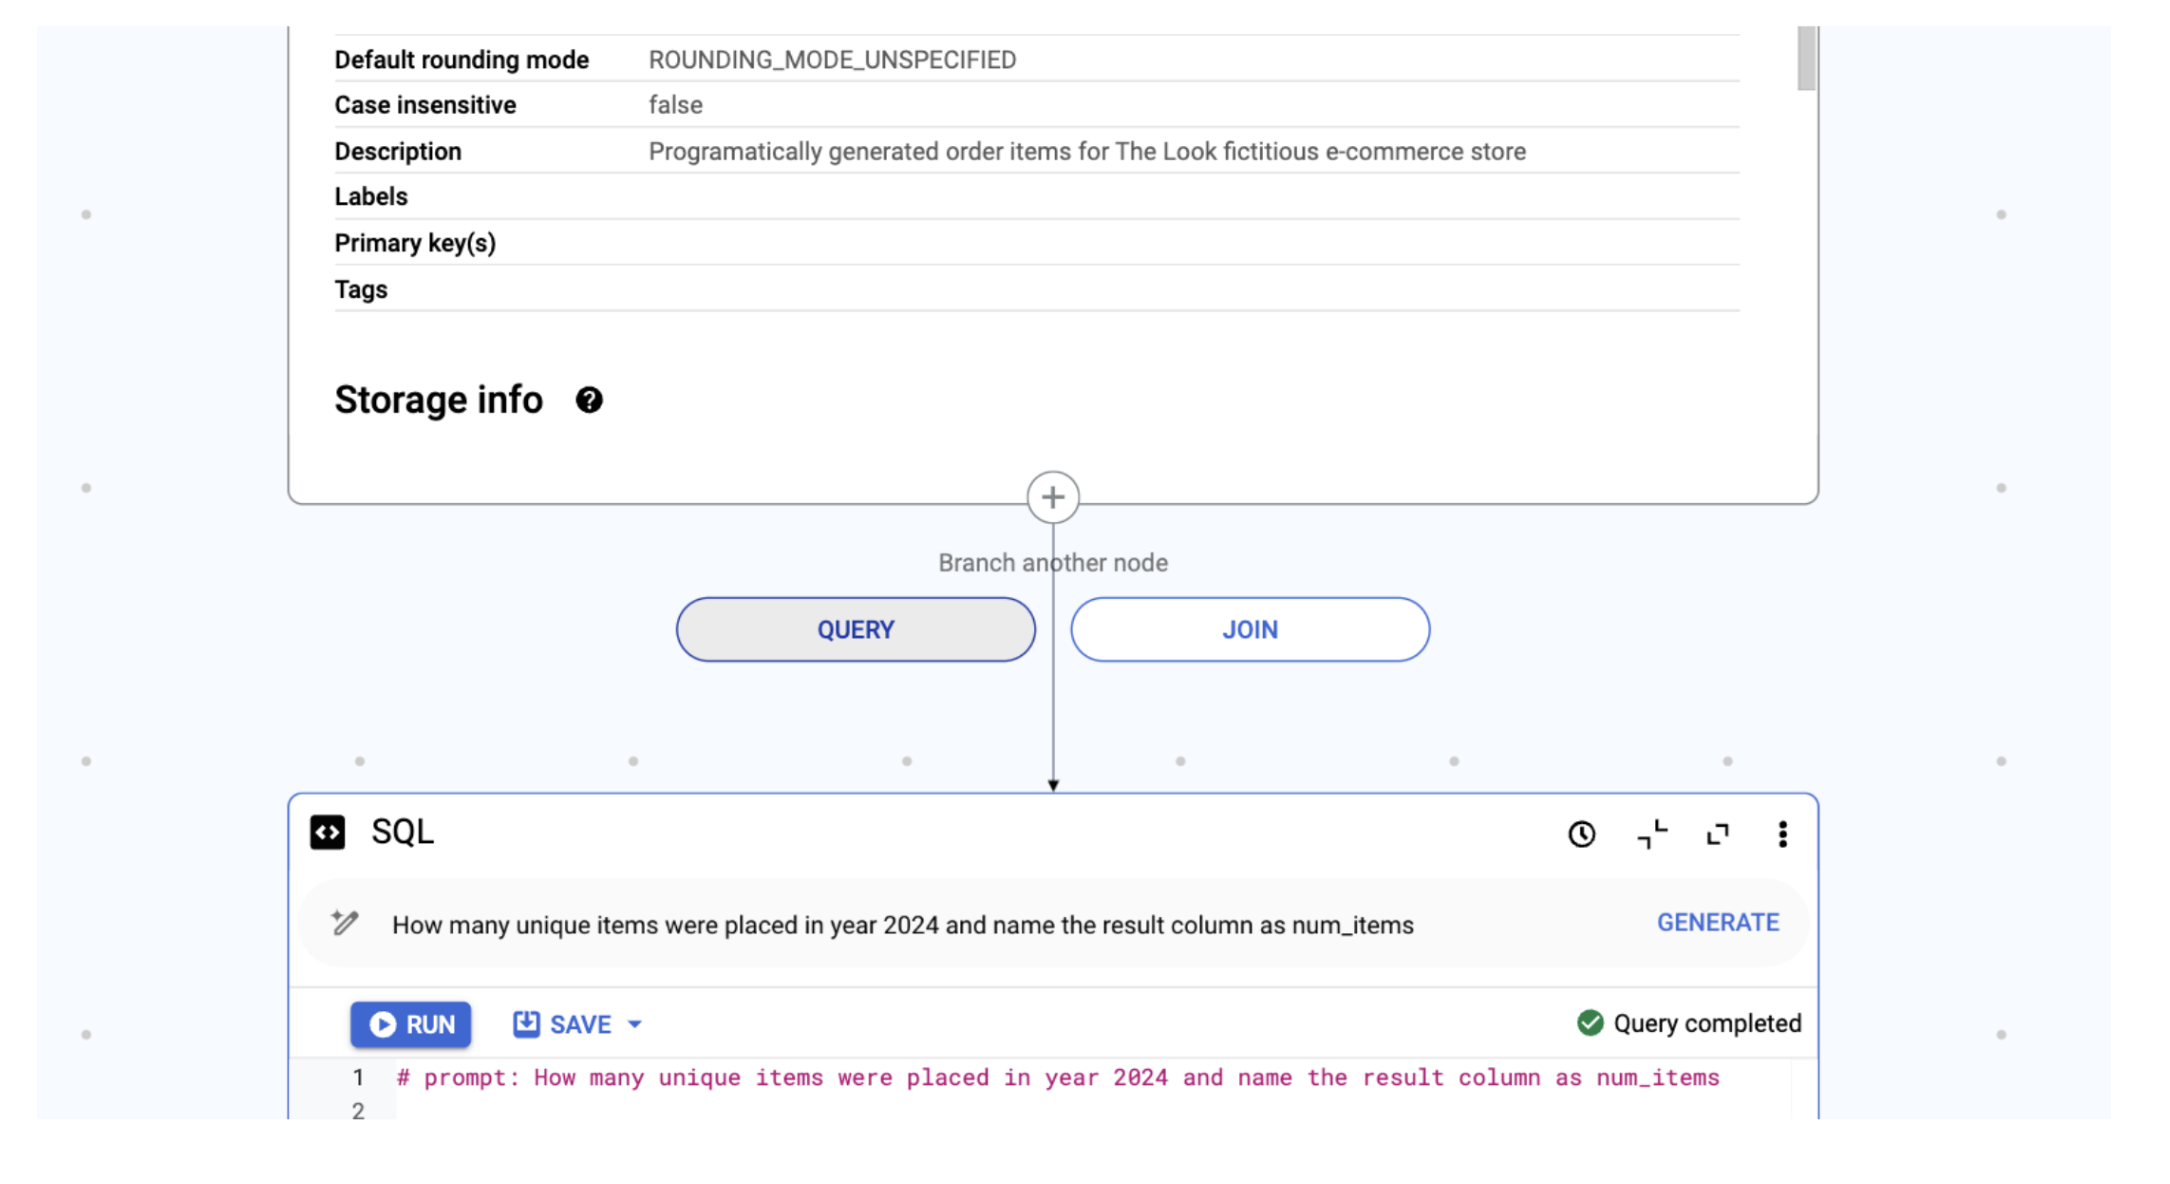Open query history clock icon
Screen dimensions: 2170x1184
[x=1581, y=834]
